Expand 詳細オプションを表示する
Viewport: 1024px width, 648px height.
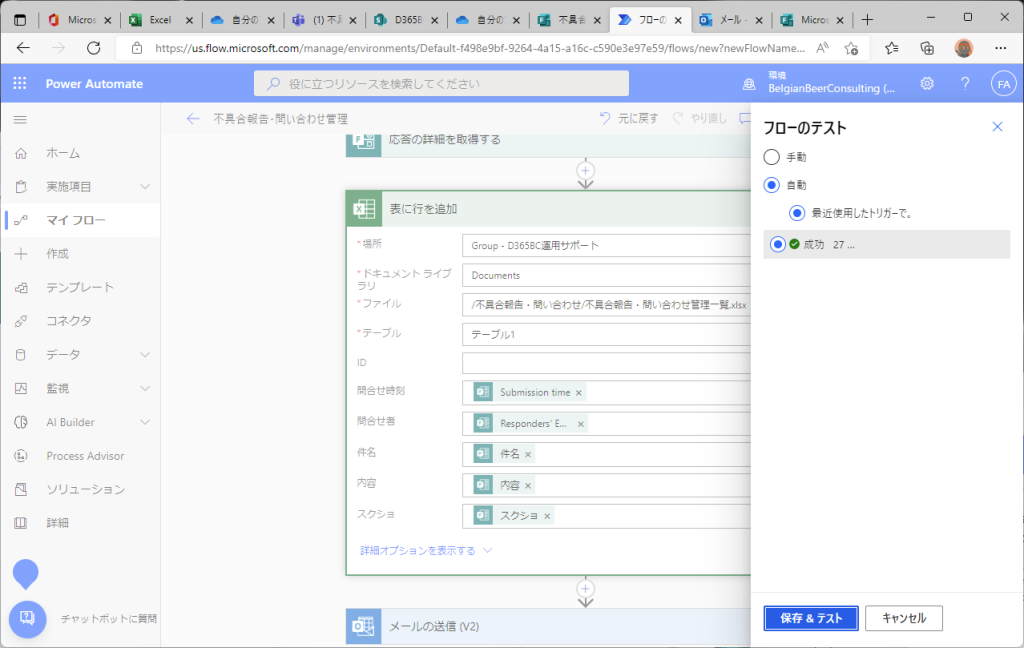tap(426, 551)
